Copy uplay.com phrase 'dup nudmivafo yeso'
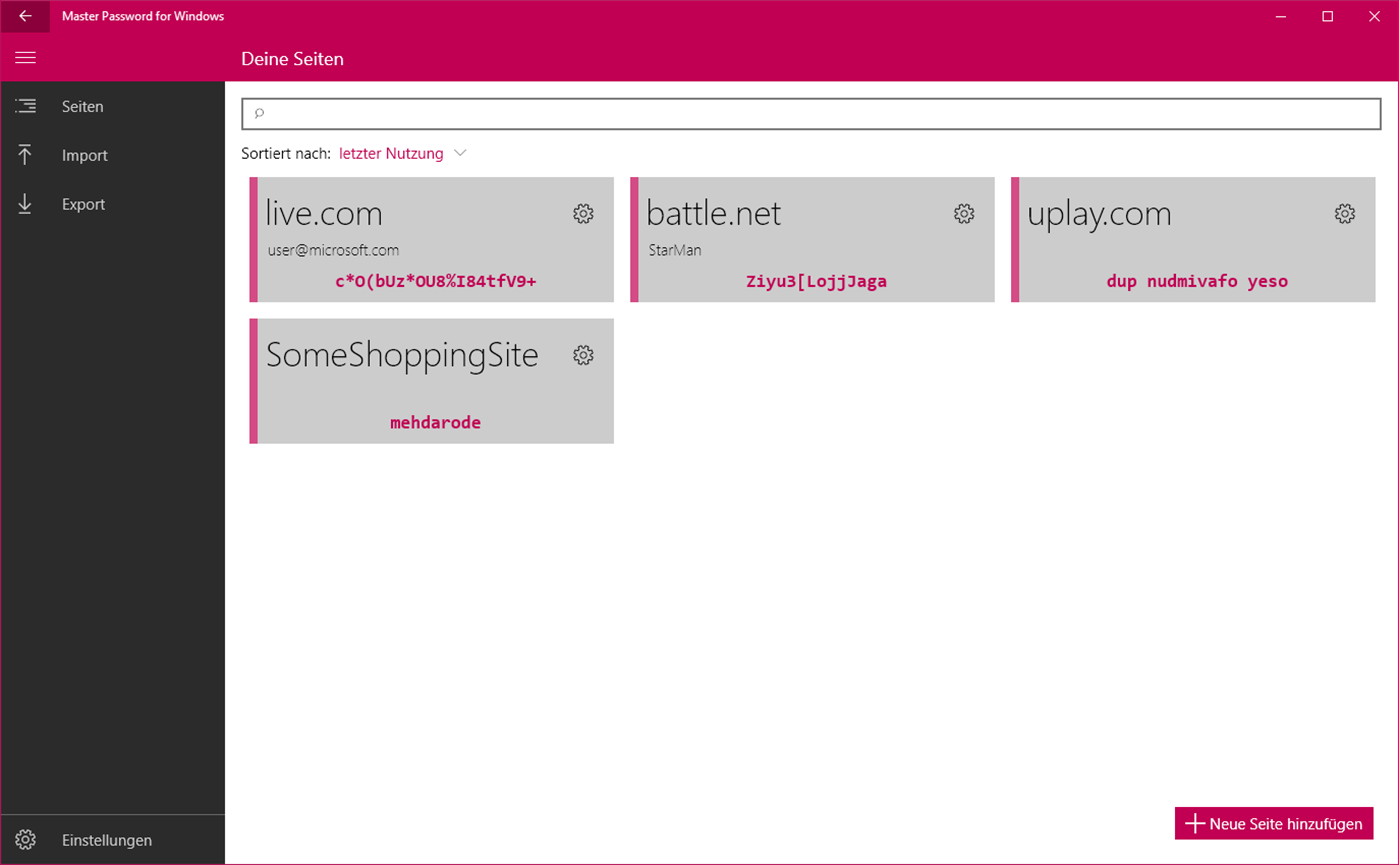 [1197, 281]
